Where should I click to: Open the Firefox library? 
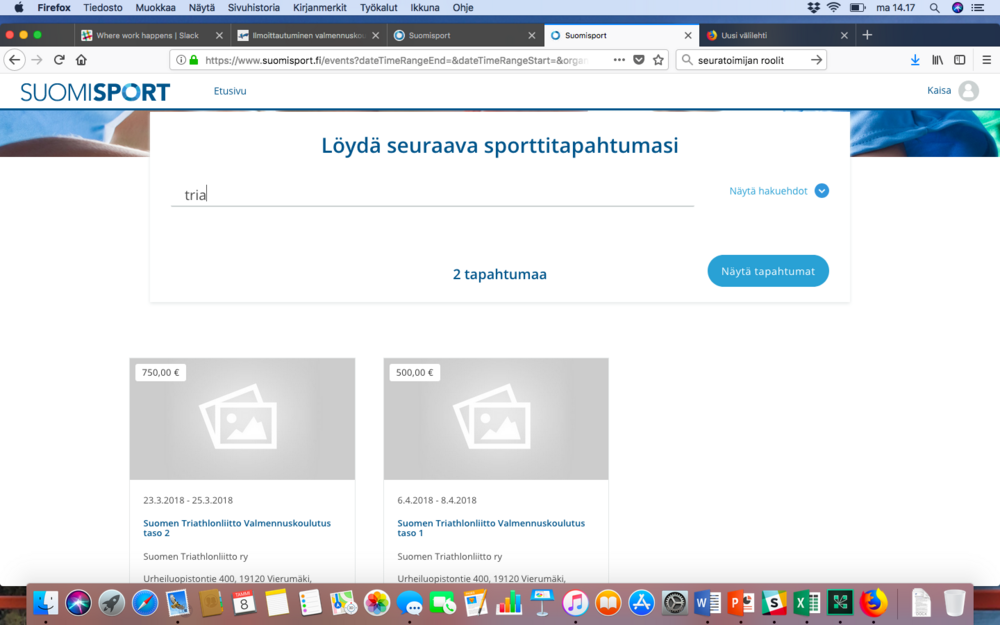(x=938, y=60)
